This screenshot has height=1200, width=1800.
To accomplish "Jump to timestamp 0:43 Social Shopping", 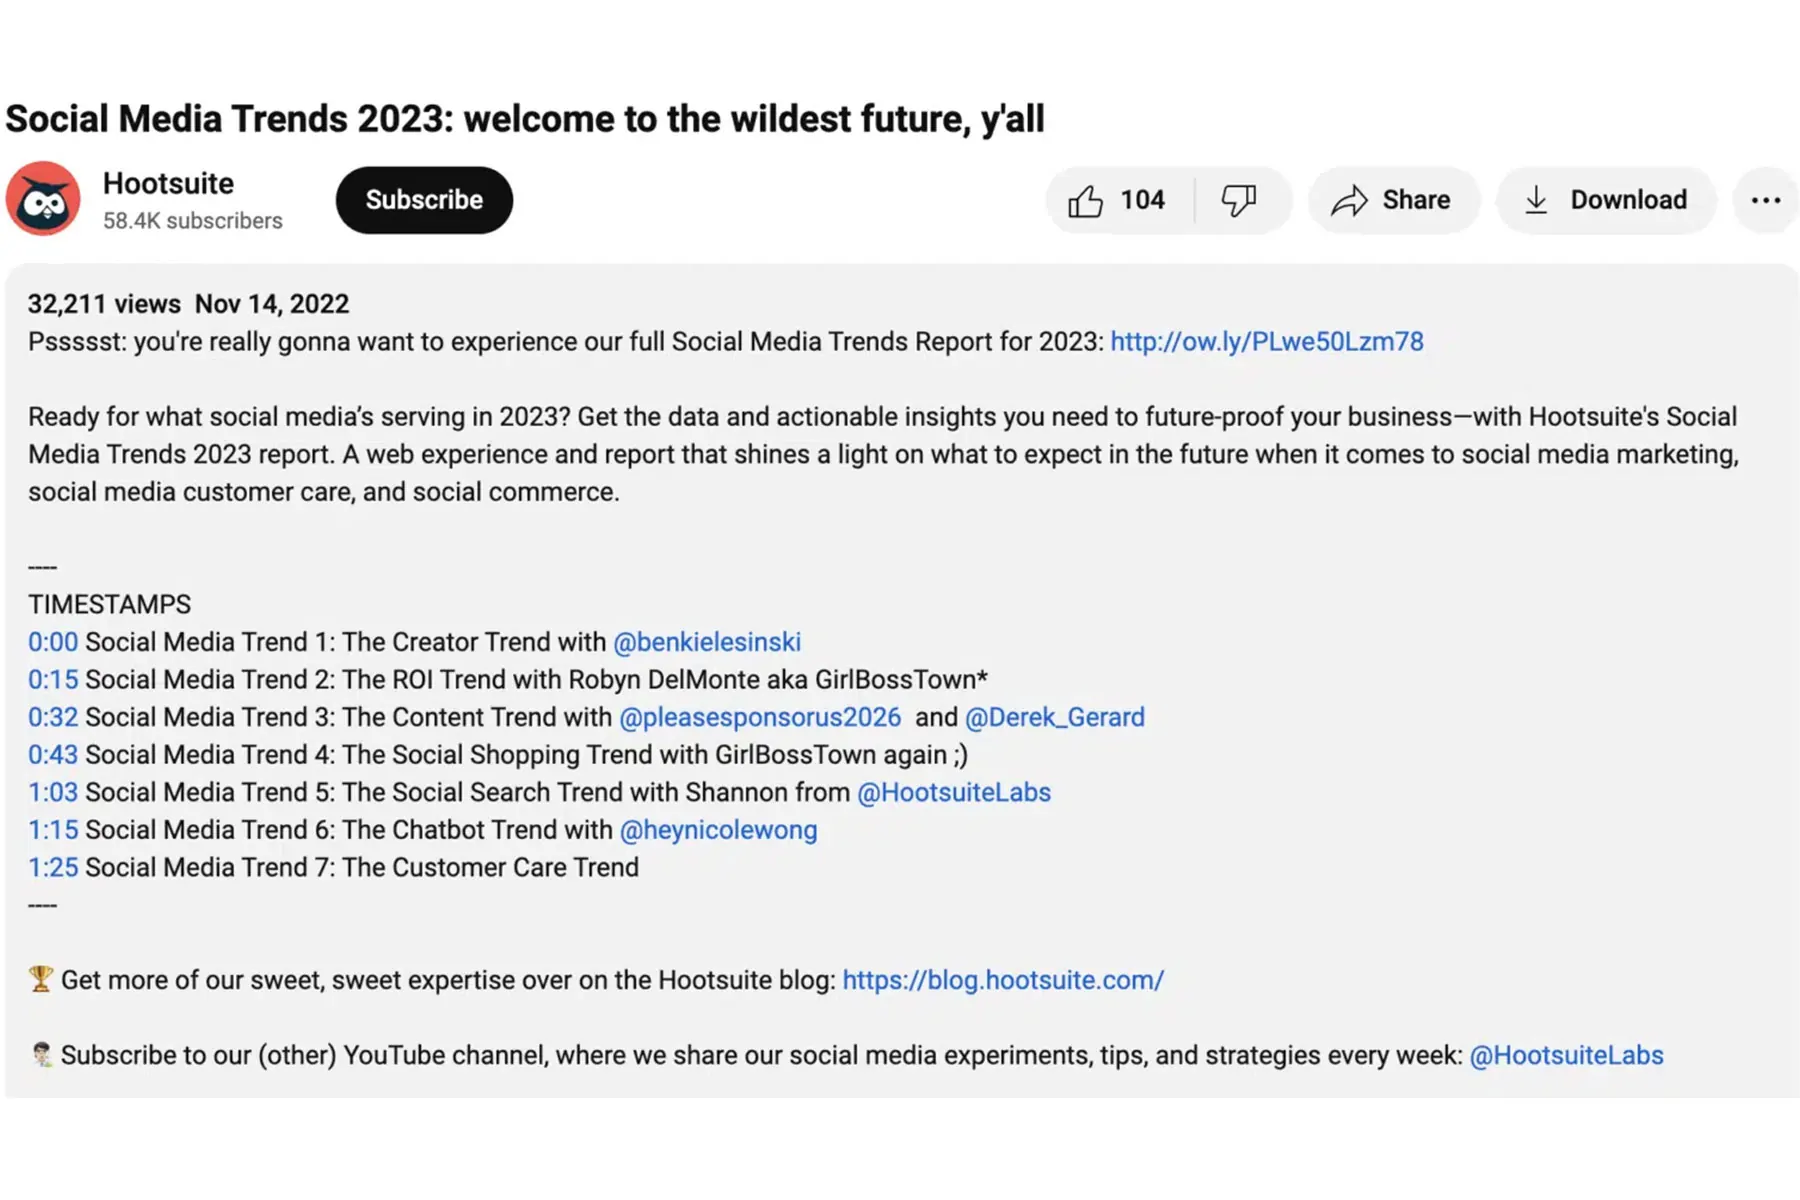I will 53,755.
